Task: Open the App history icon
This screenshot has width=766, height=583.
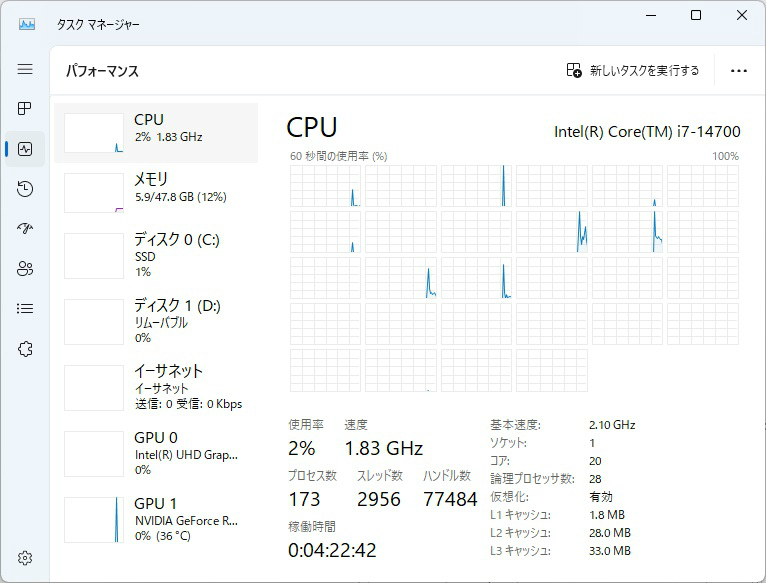Action: pos(25,189)
